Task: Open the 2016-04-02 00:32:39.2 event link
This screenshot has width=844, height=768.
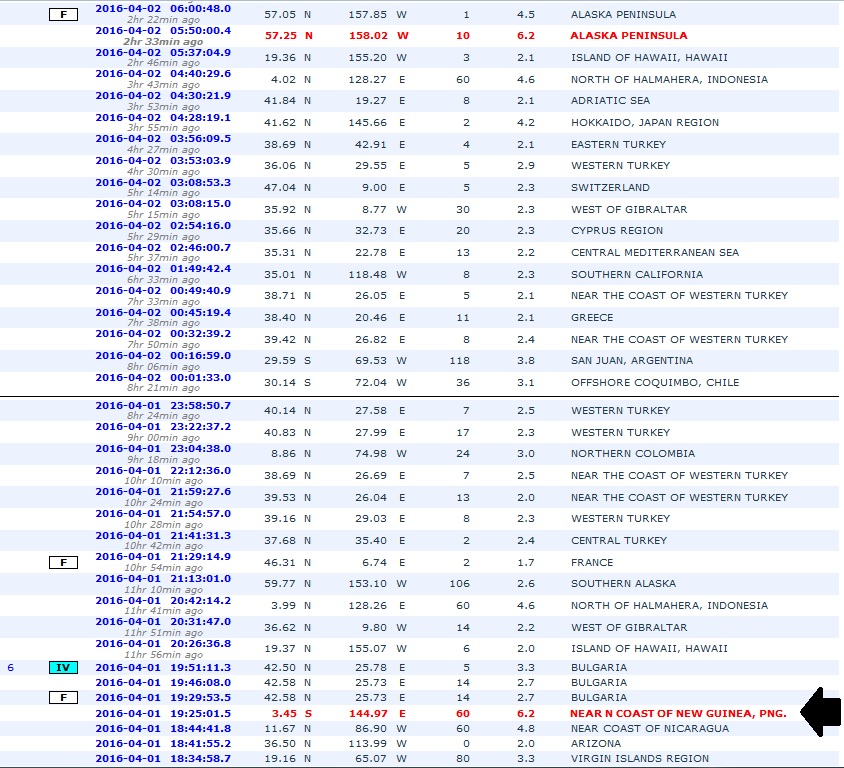Action: click(x=163, y=334)
